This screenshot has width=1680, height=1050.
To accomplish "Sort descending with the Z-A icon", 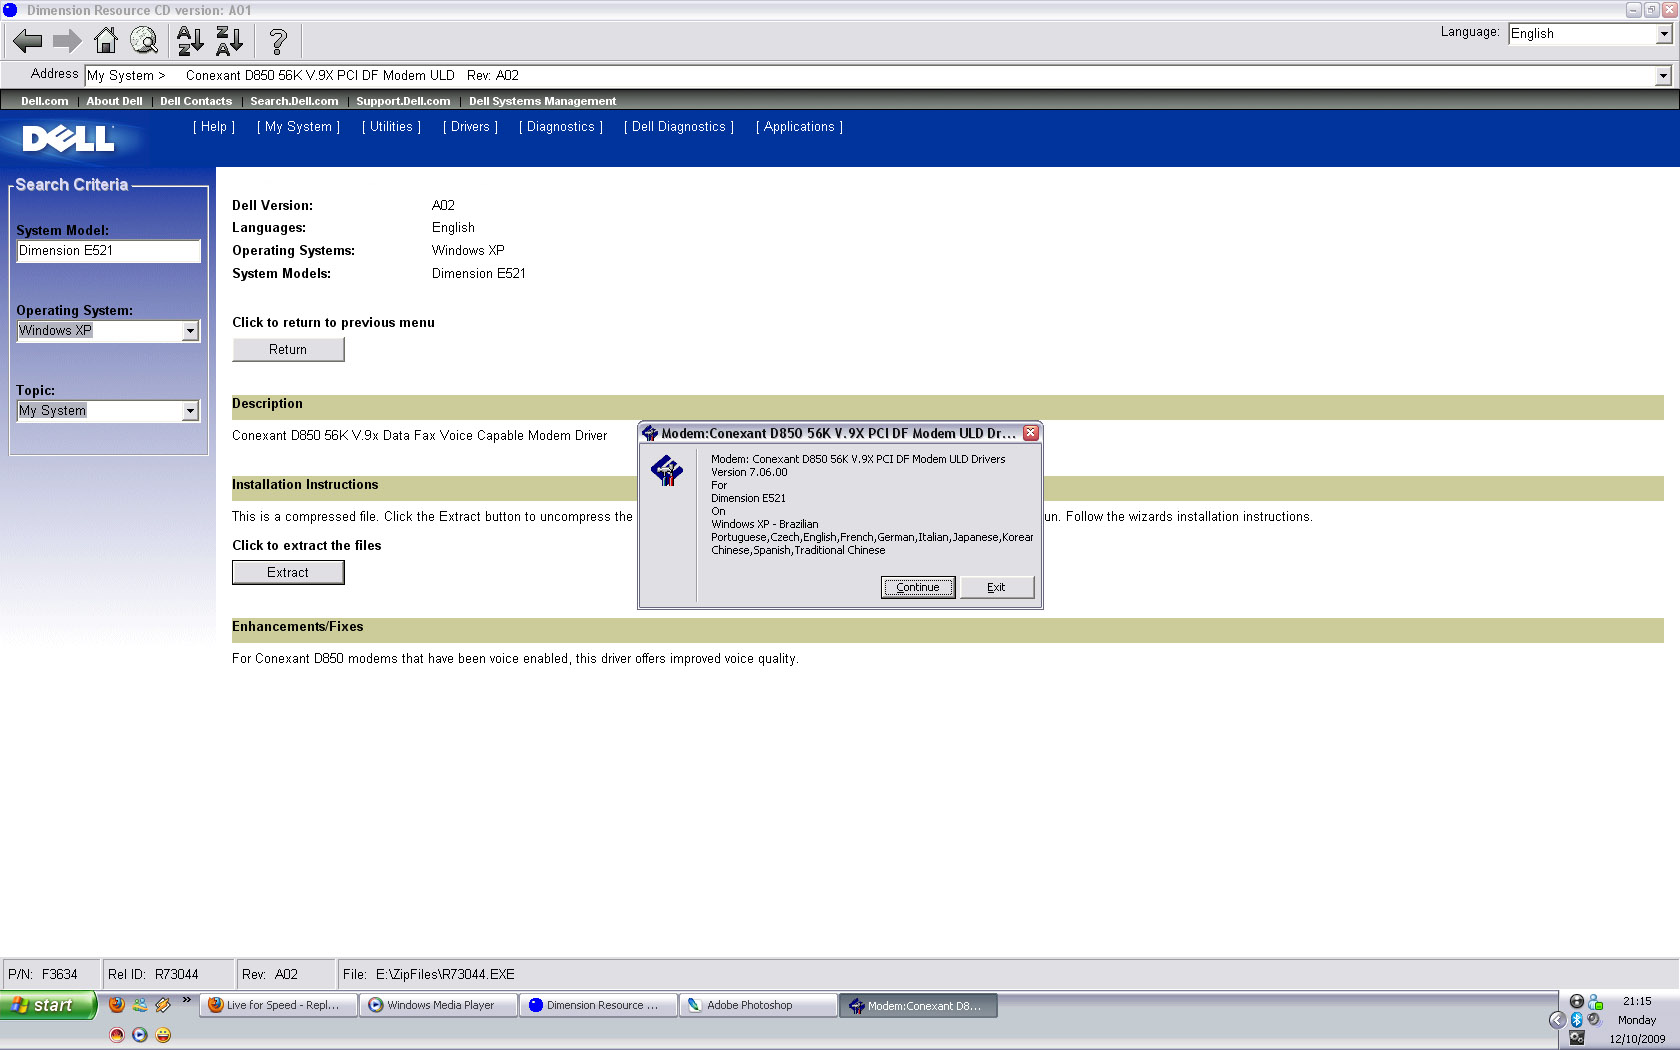I will pos(230,41).
